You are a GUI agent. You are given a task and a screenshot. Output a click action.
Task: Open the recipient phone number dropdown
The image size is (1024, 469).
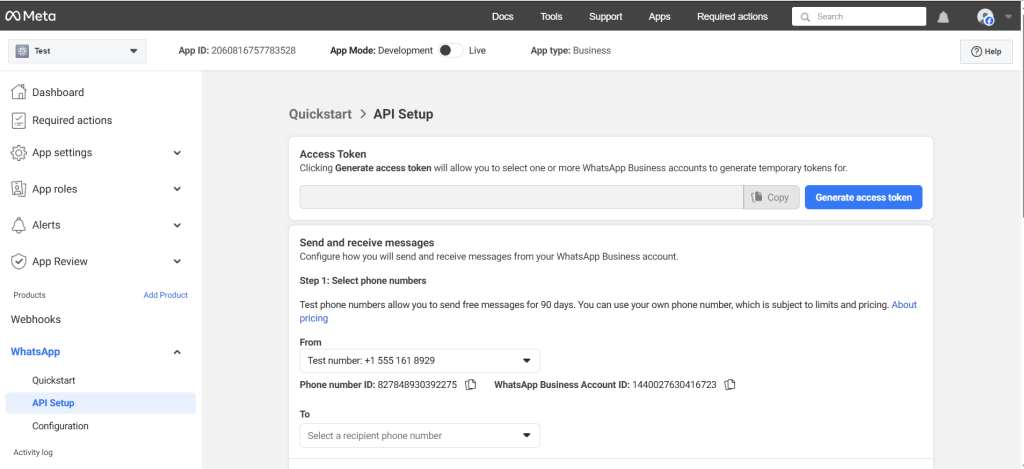tap(419, 435)
